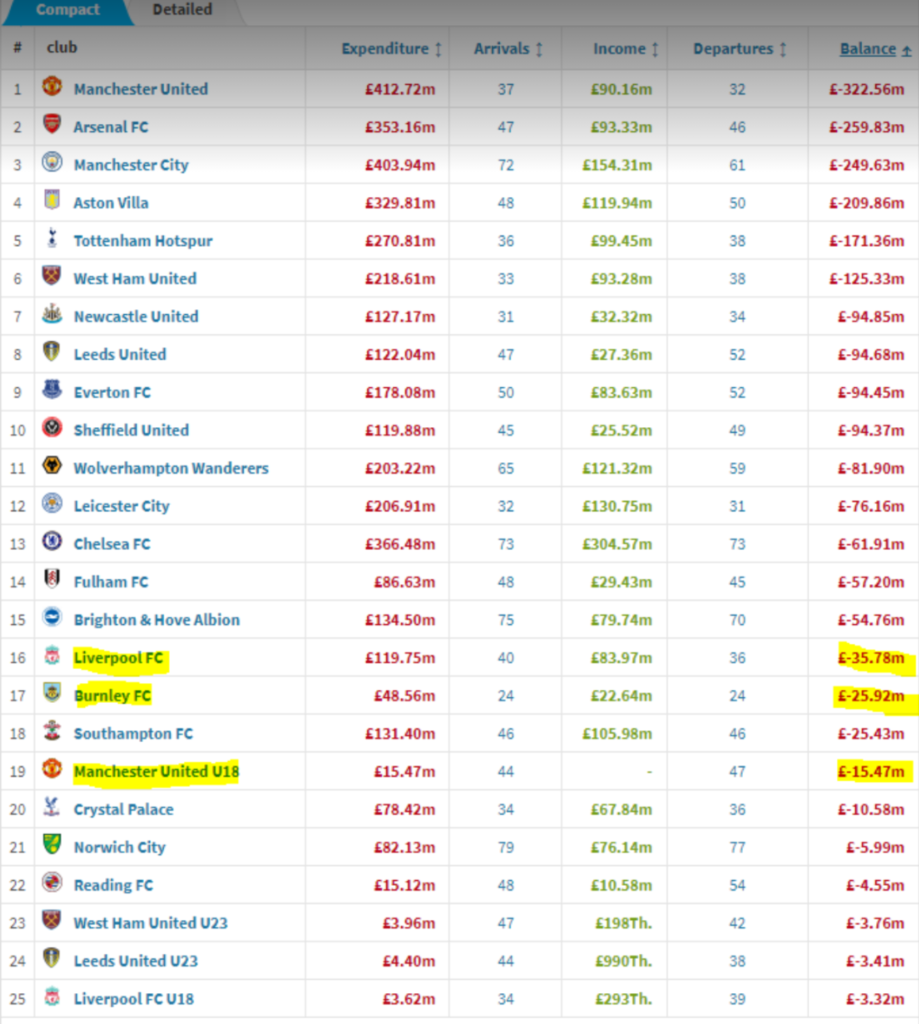This screenshot has width=919, height=1024.
Task: Click the West Ham United crest in row 6
Action: (52, 276)
